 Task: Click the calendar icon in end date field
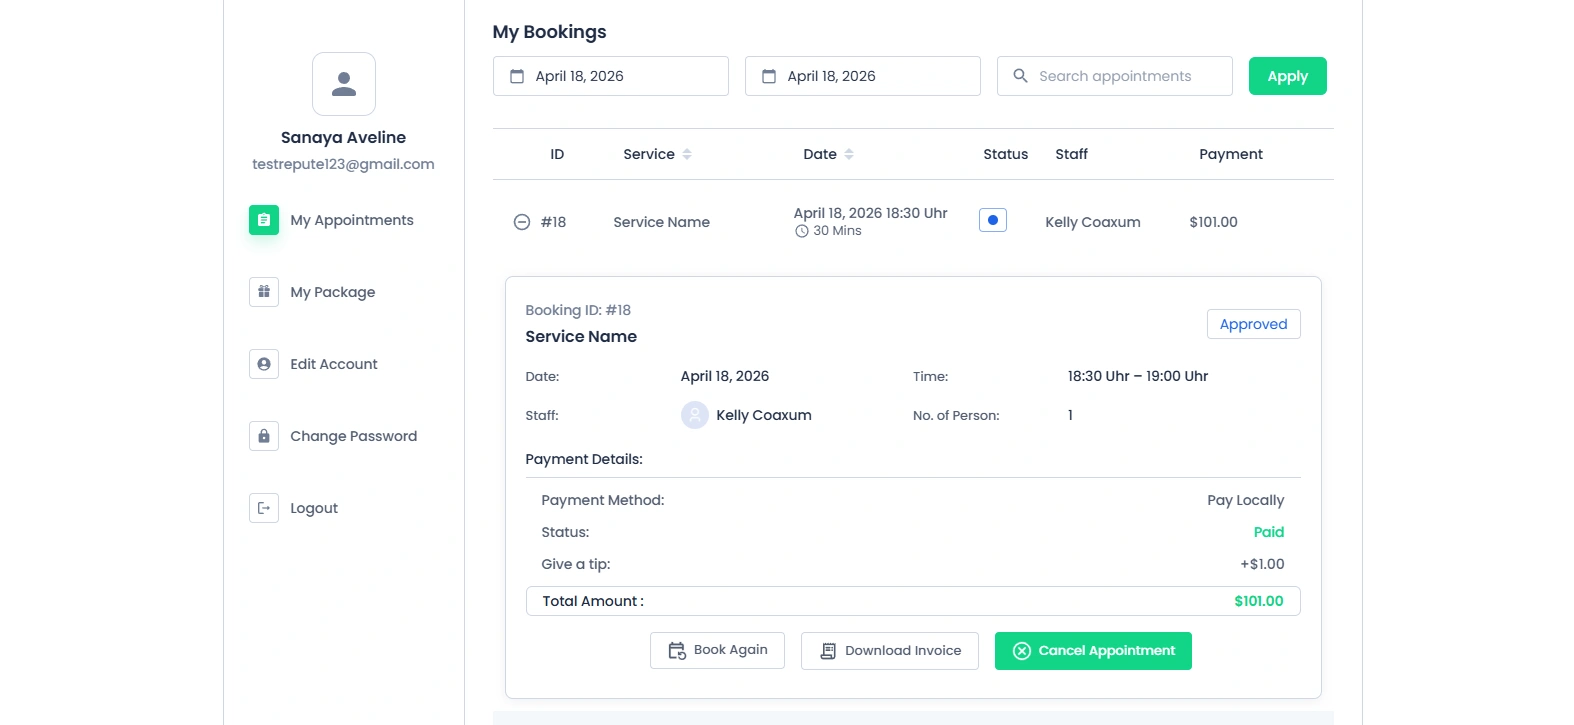pos(769,76)
